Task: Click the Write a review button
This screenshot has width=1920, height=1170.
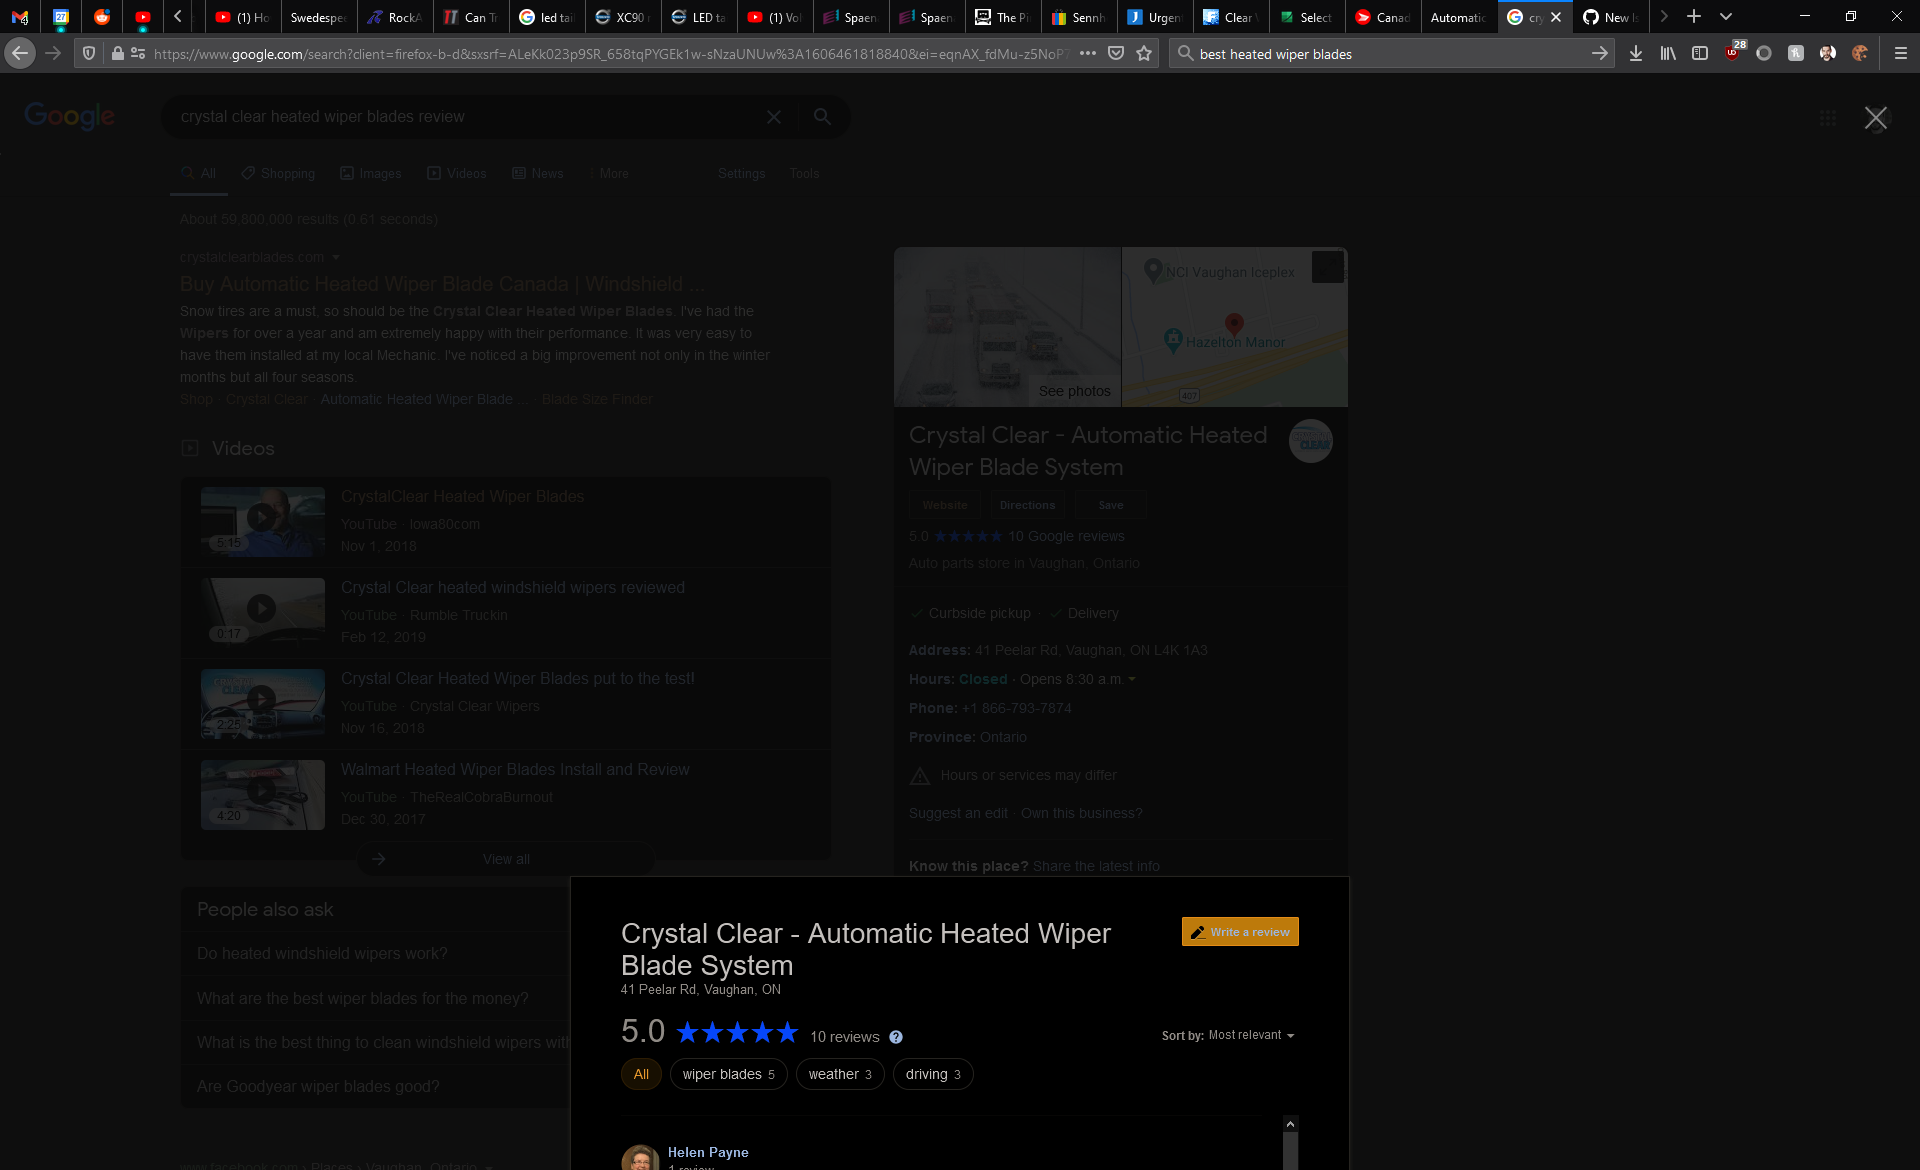Action: tap(1240, 931)
